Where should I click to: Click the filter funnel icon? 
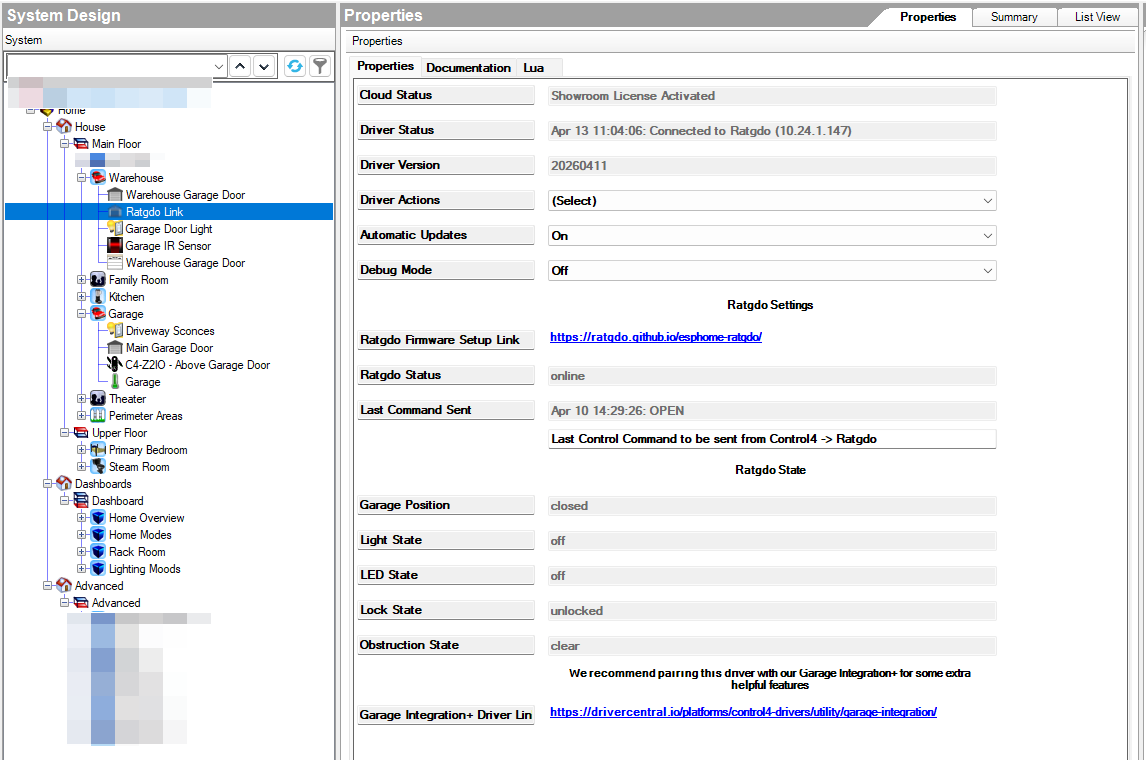pos(319,66)
